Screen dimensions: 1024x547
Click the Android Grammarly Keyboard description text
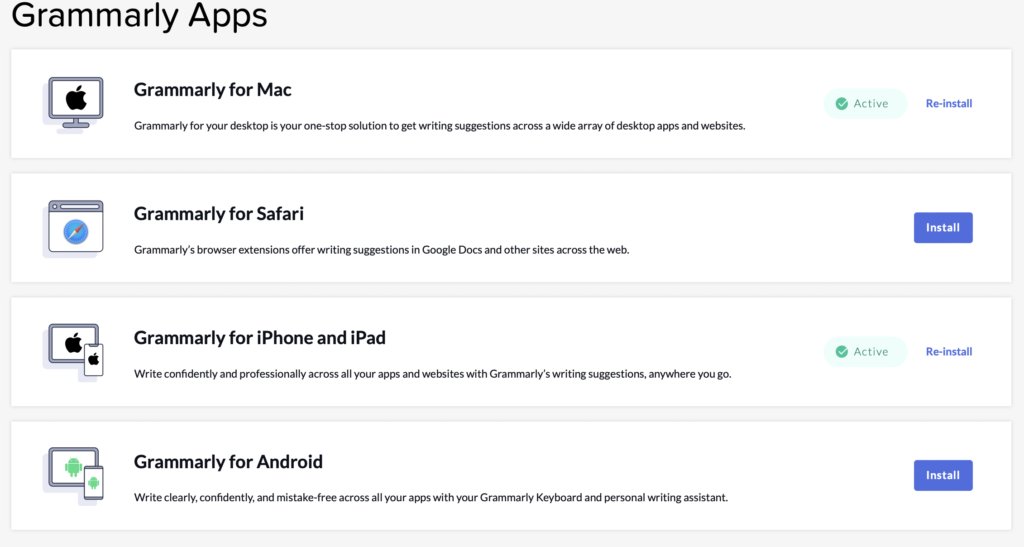pyautogui.click(x=430, y=497)
